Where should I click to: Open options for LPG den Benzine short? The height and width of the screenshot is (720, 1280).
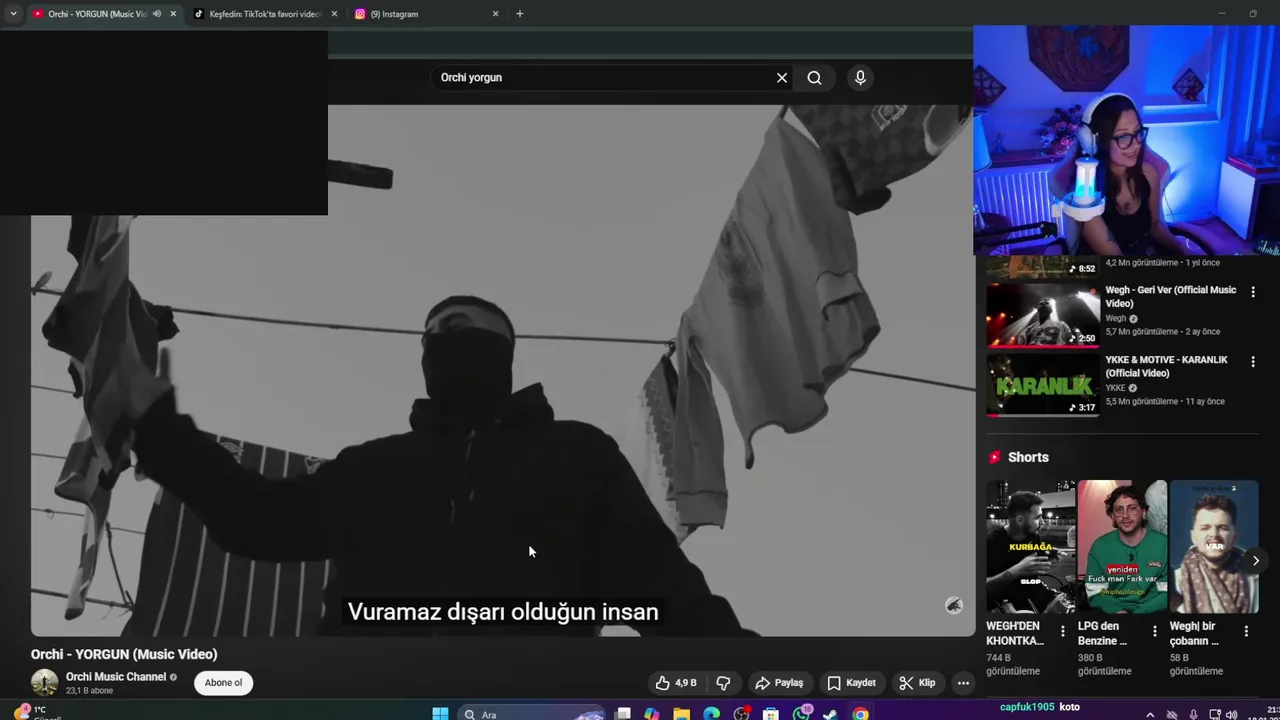1155,631
